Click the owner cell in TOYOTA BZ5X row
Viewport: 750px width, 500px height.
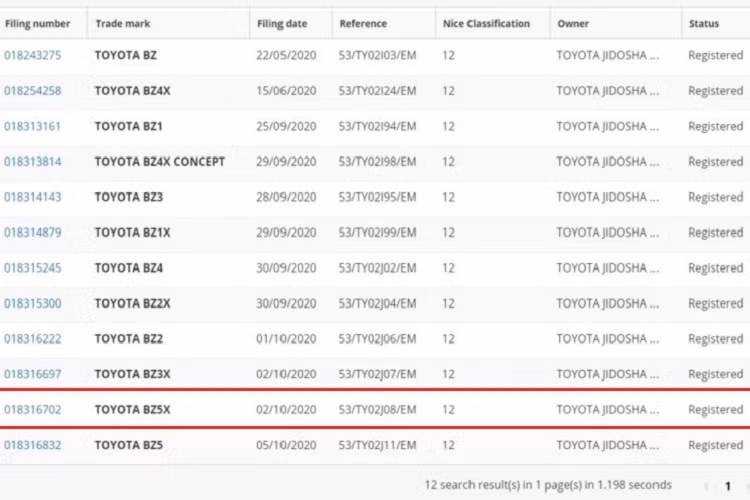[x=608, y=410]
